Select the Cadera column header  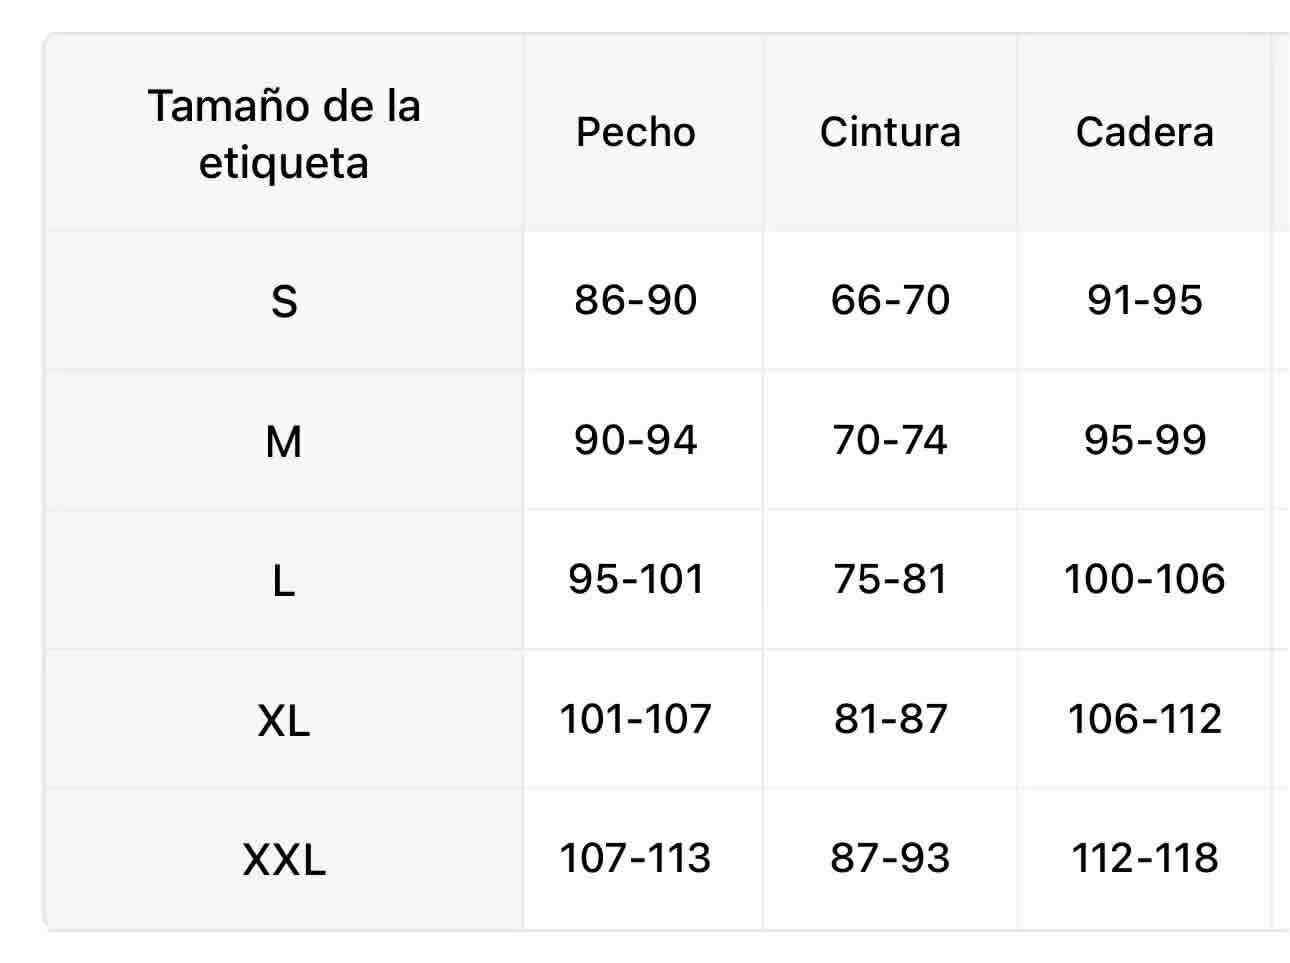(x=1145, y=132)
